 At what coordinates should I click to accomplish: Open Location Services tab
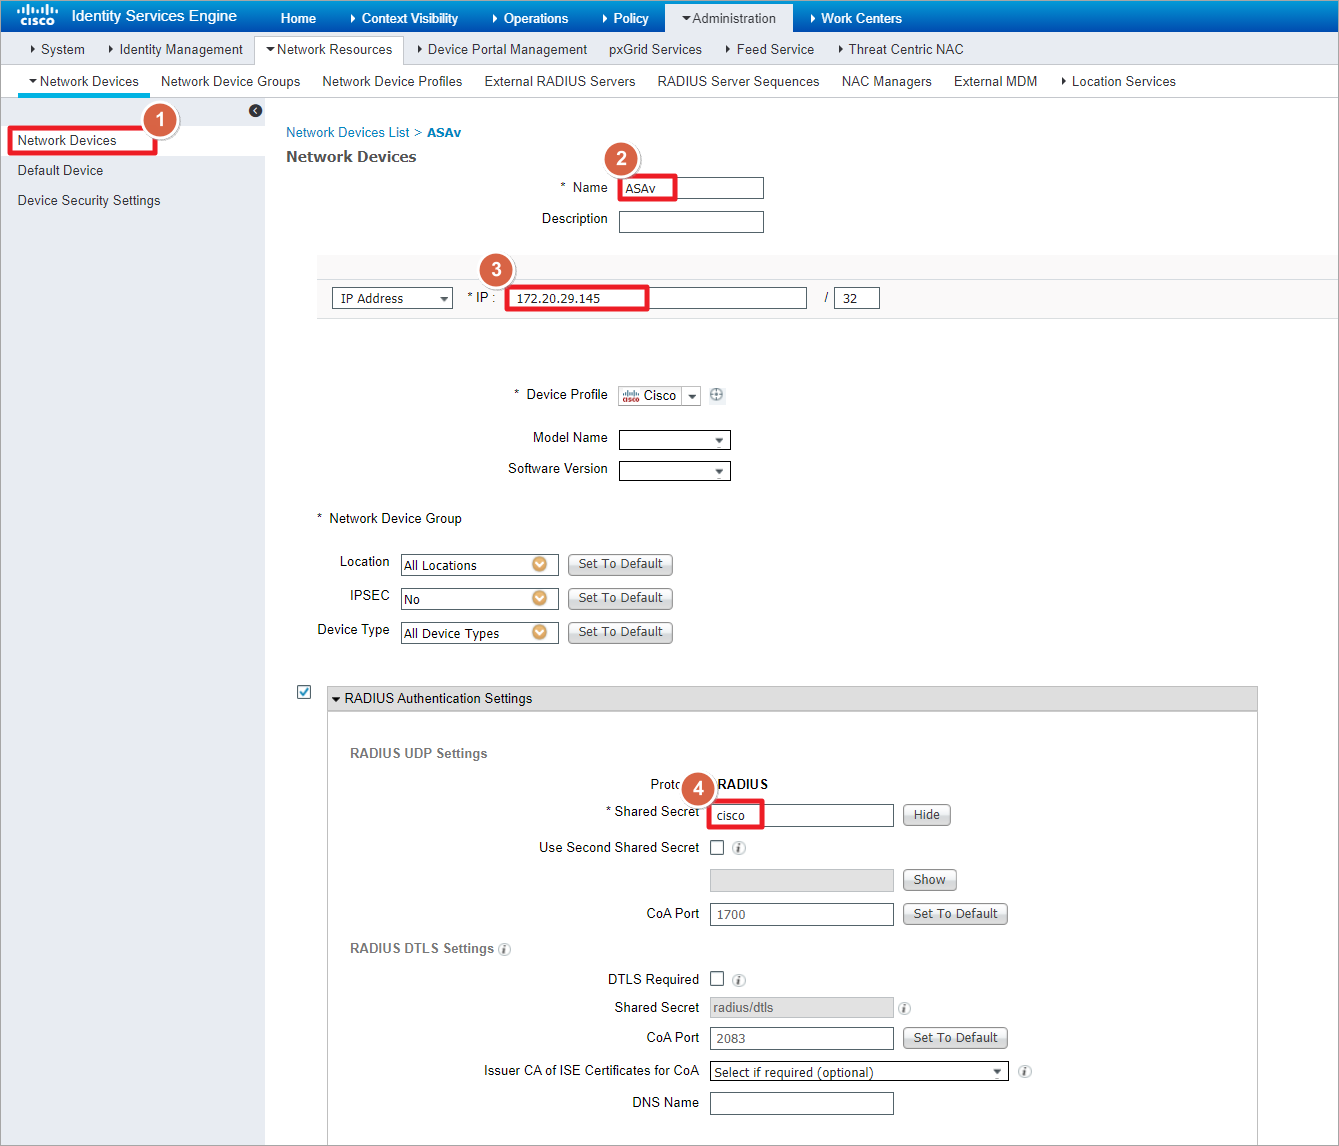pos(1118,81)
